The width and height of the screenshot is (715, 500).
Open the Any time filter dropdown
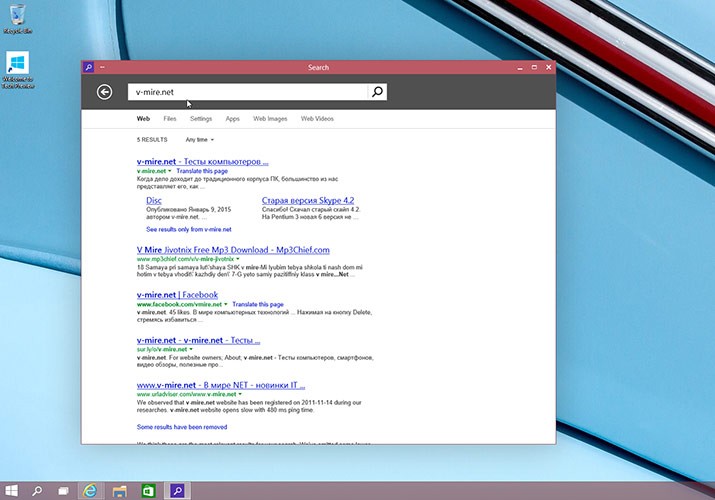pyautogui.click(x=199, y=139)
